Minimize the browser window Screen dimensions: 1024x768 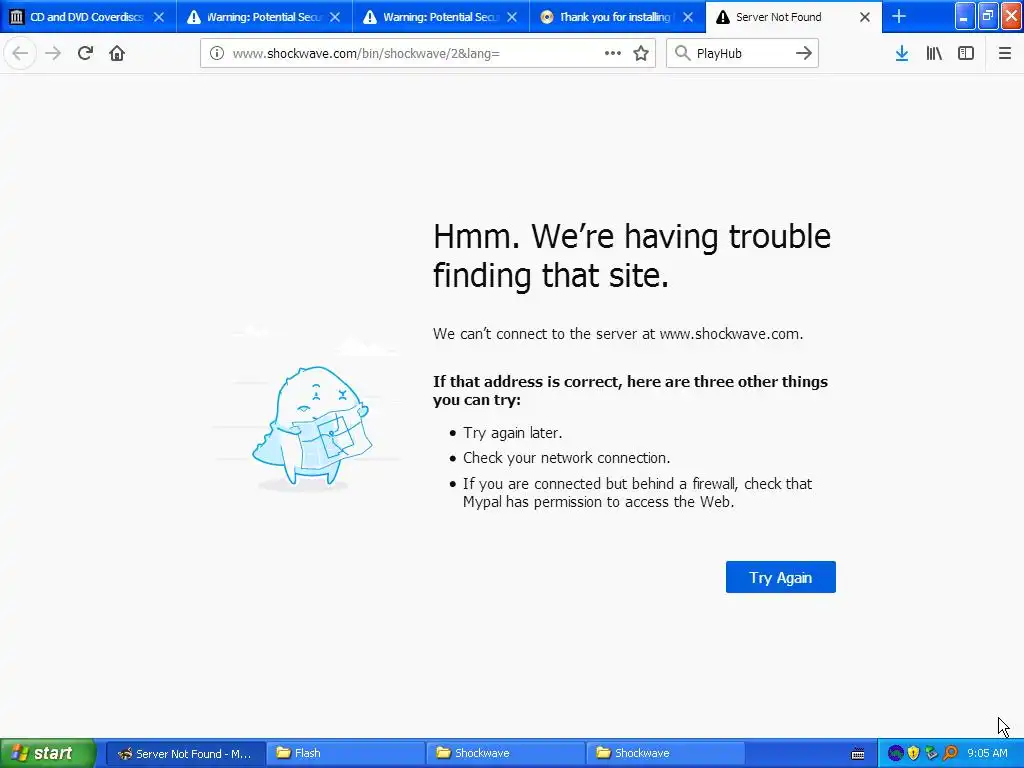point(965,16)
